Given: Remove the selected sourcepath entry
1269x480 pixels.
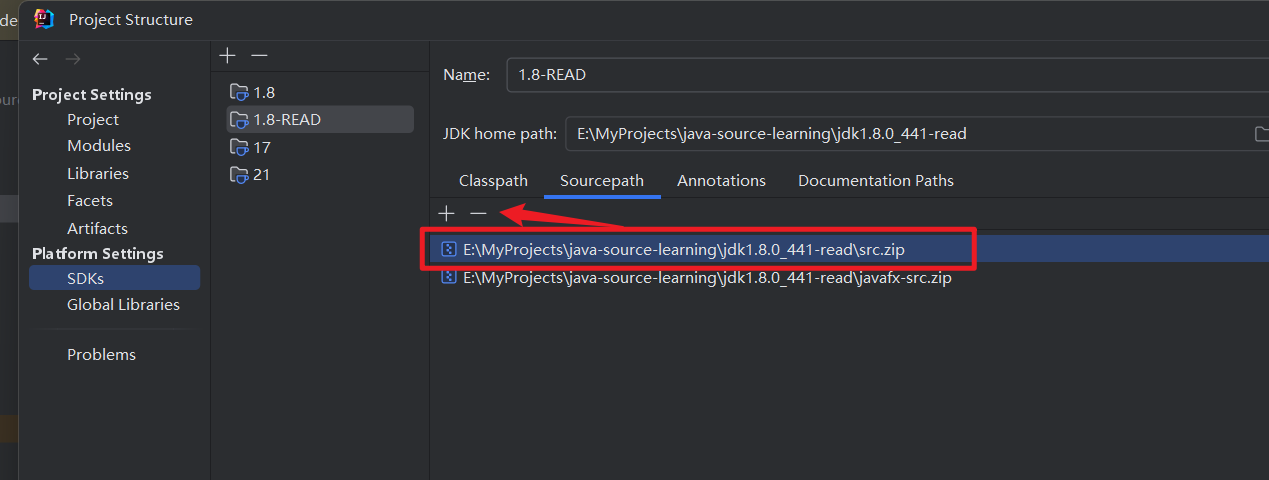Looking at the screenshot, I should point(478,213).
